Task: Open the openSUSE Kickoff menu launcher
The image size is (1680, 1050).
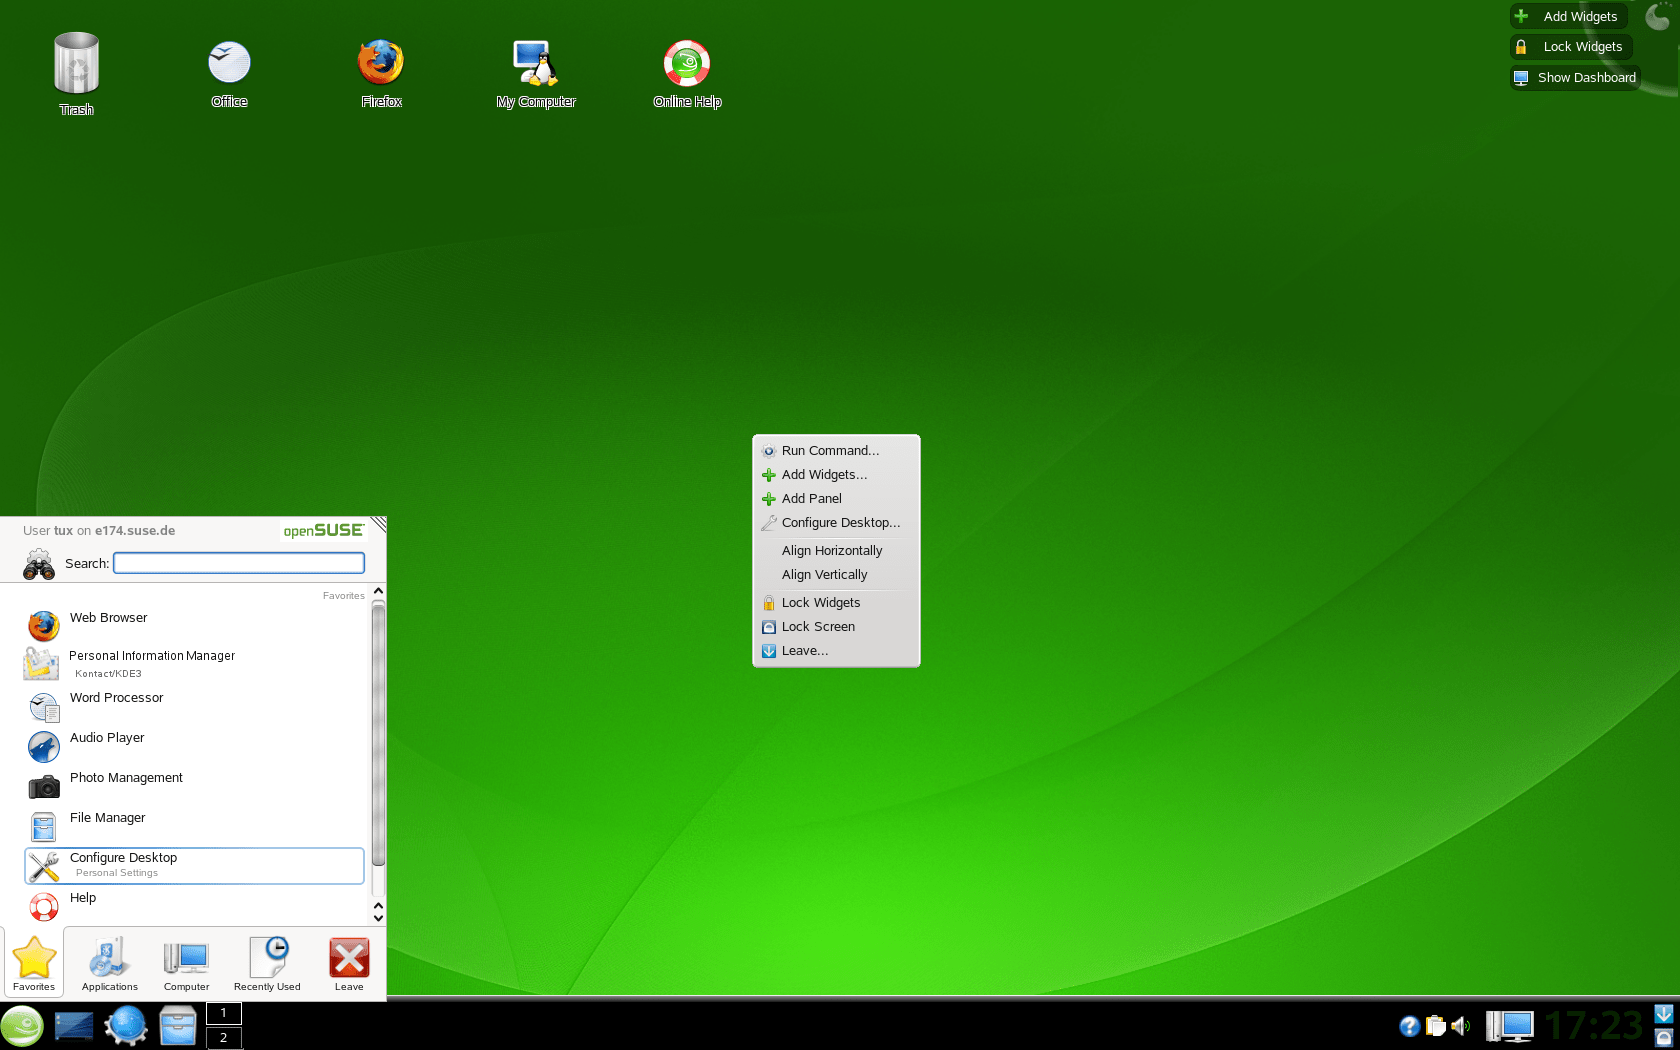Action: 22,1026
